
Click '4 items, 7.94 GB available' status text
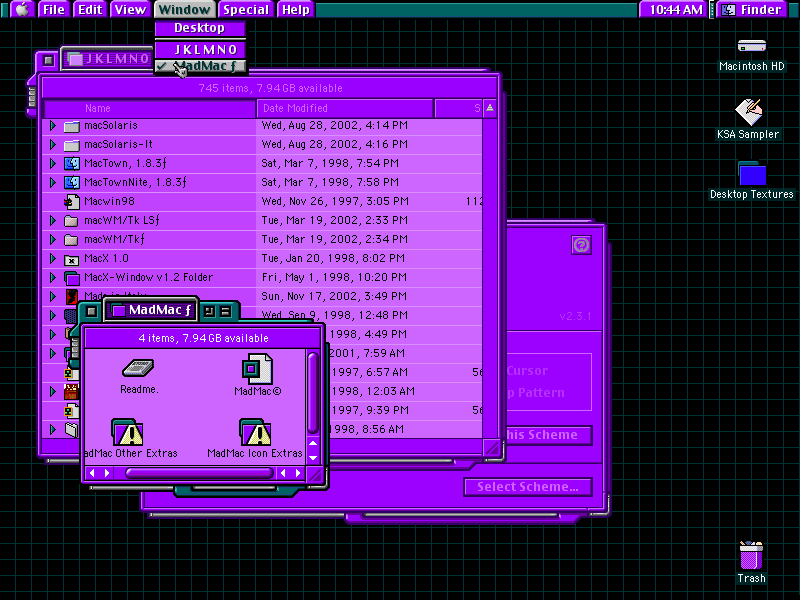[204, 338]
